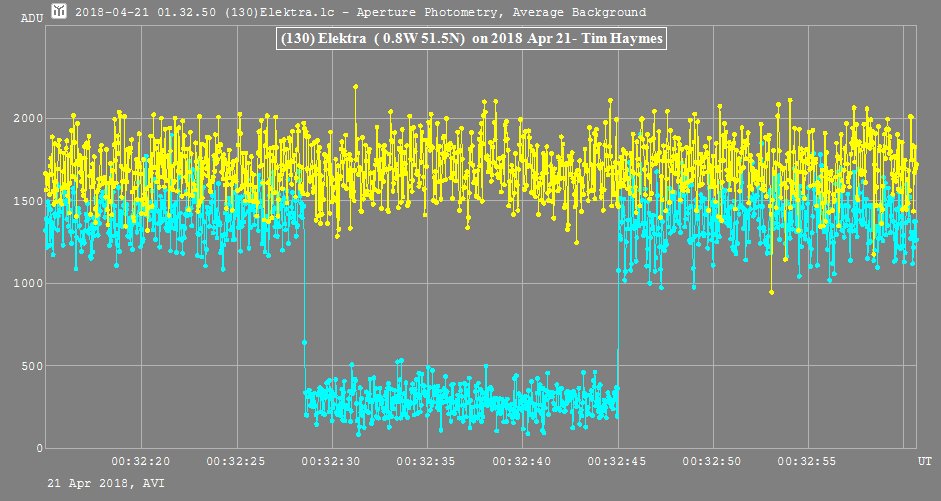
Task: Select the 00:32:50 time axis label
Action: tap(712, 460)
